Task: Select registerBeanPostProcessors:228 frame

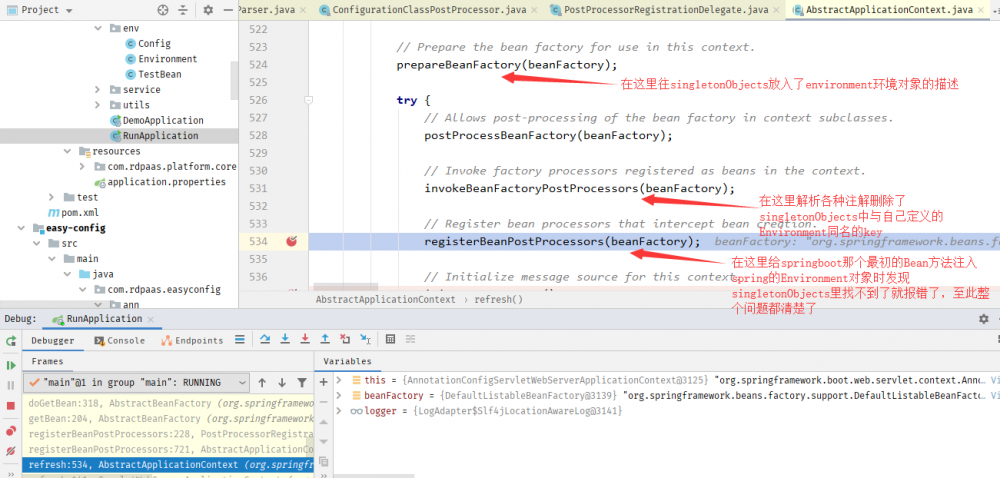Action: 168,434
